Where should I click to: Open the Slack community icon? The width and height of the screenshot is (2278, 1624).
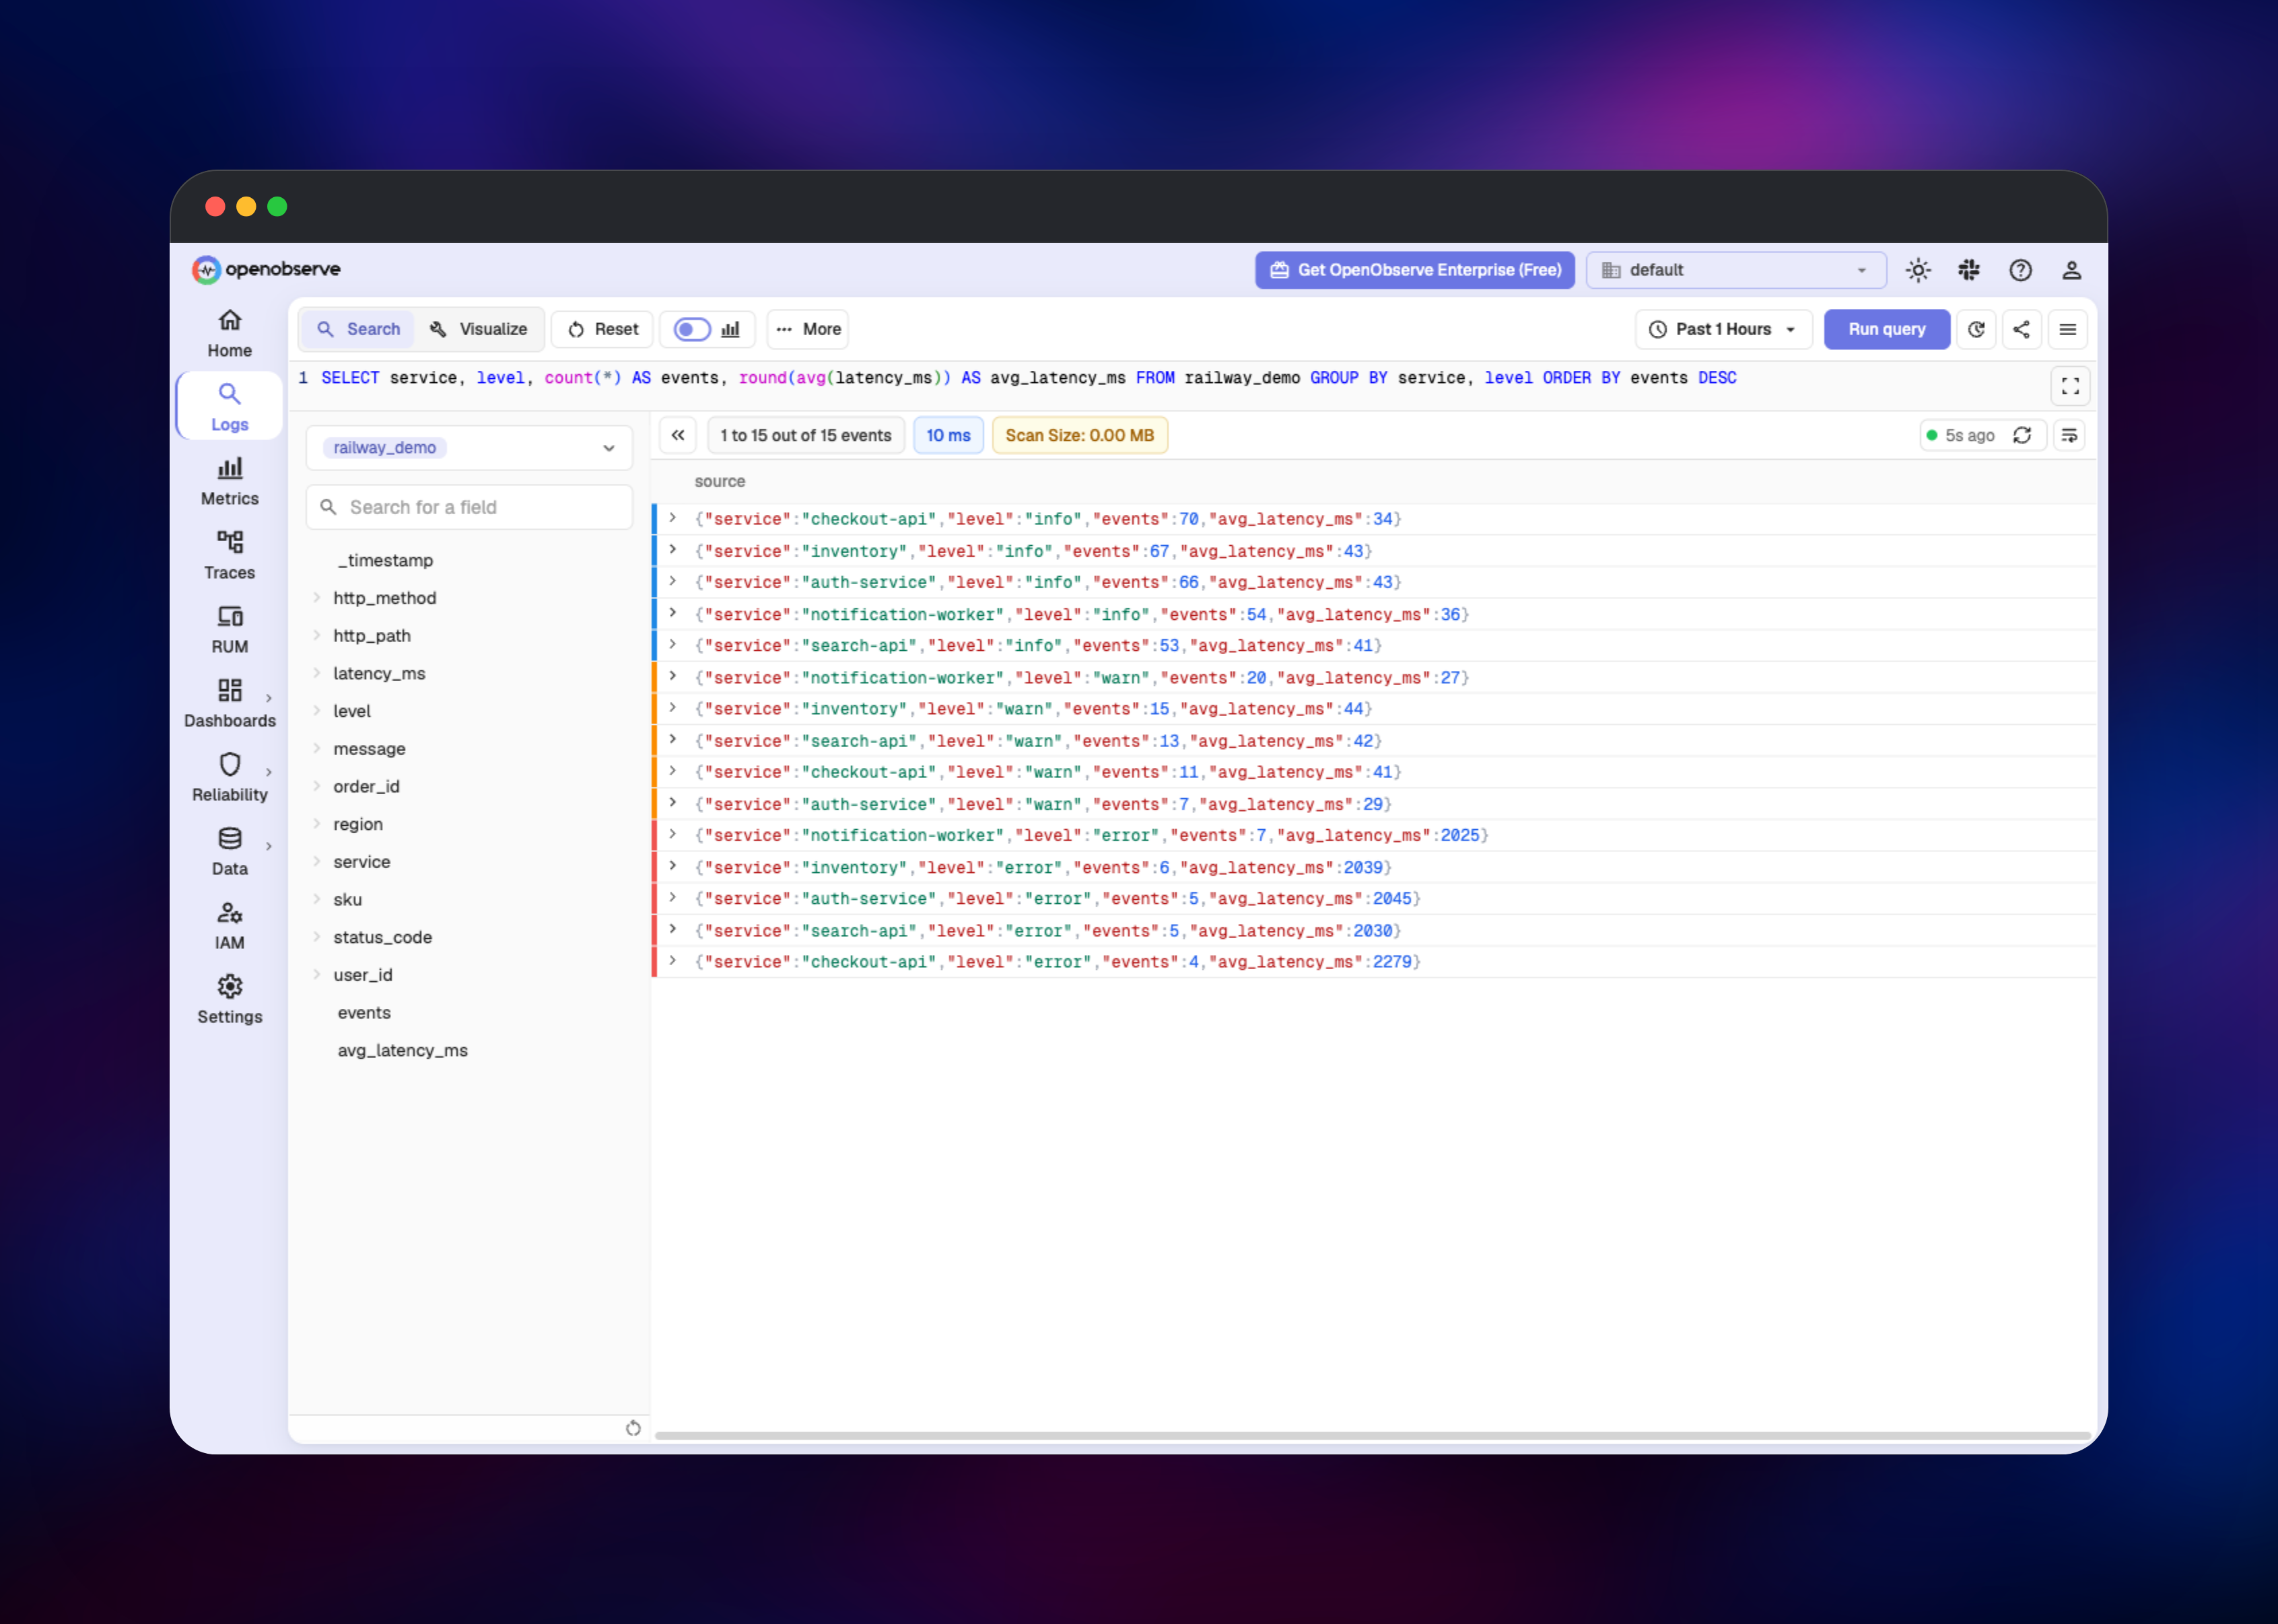point(1969,270)
